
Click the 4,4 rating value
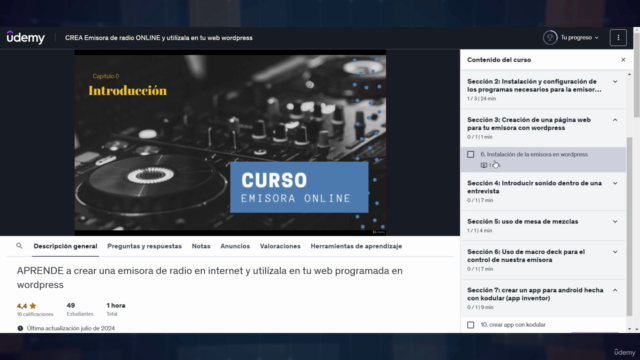(22, 306)
